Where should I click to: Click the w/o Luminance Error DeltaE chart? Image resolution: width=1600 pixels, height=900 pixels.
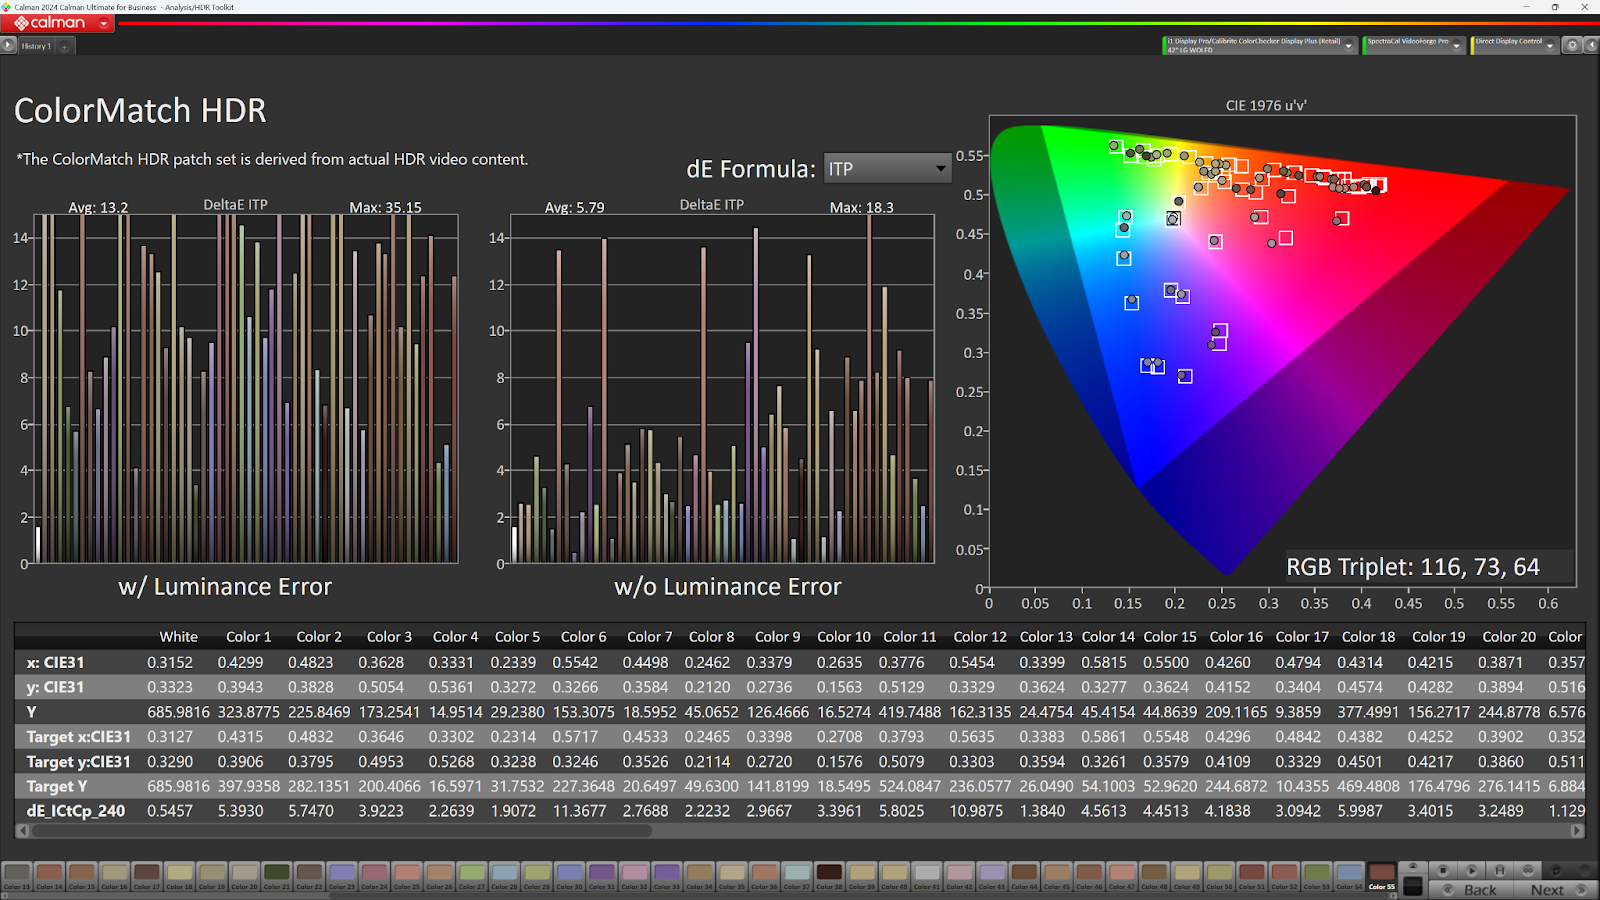pyautogui.click(x=722, y=389)
